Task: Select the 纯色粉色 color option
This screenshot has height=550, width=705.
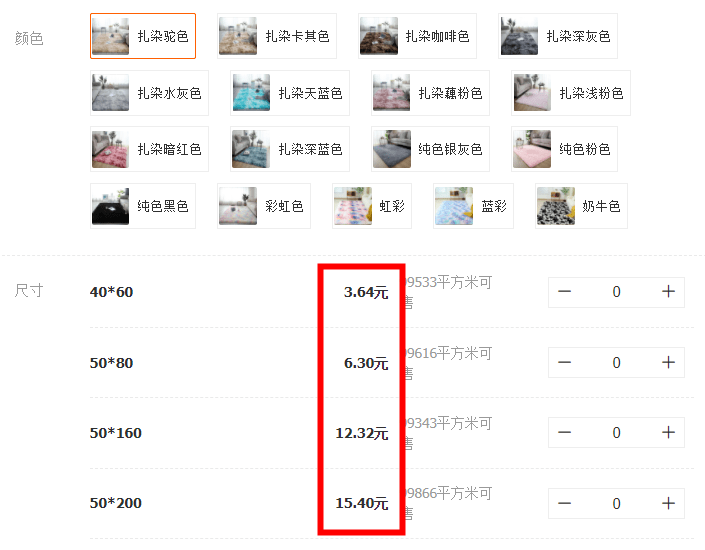Action: point(564,149)
